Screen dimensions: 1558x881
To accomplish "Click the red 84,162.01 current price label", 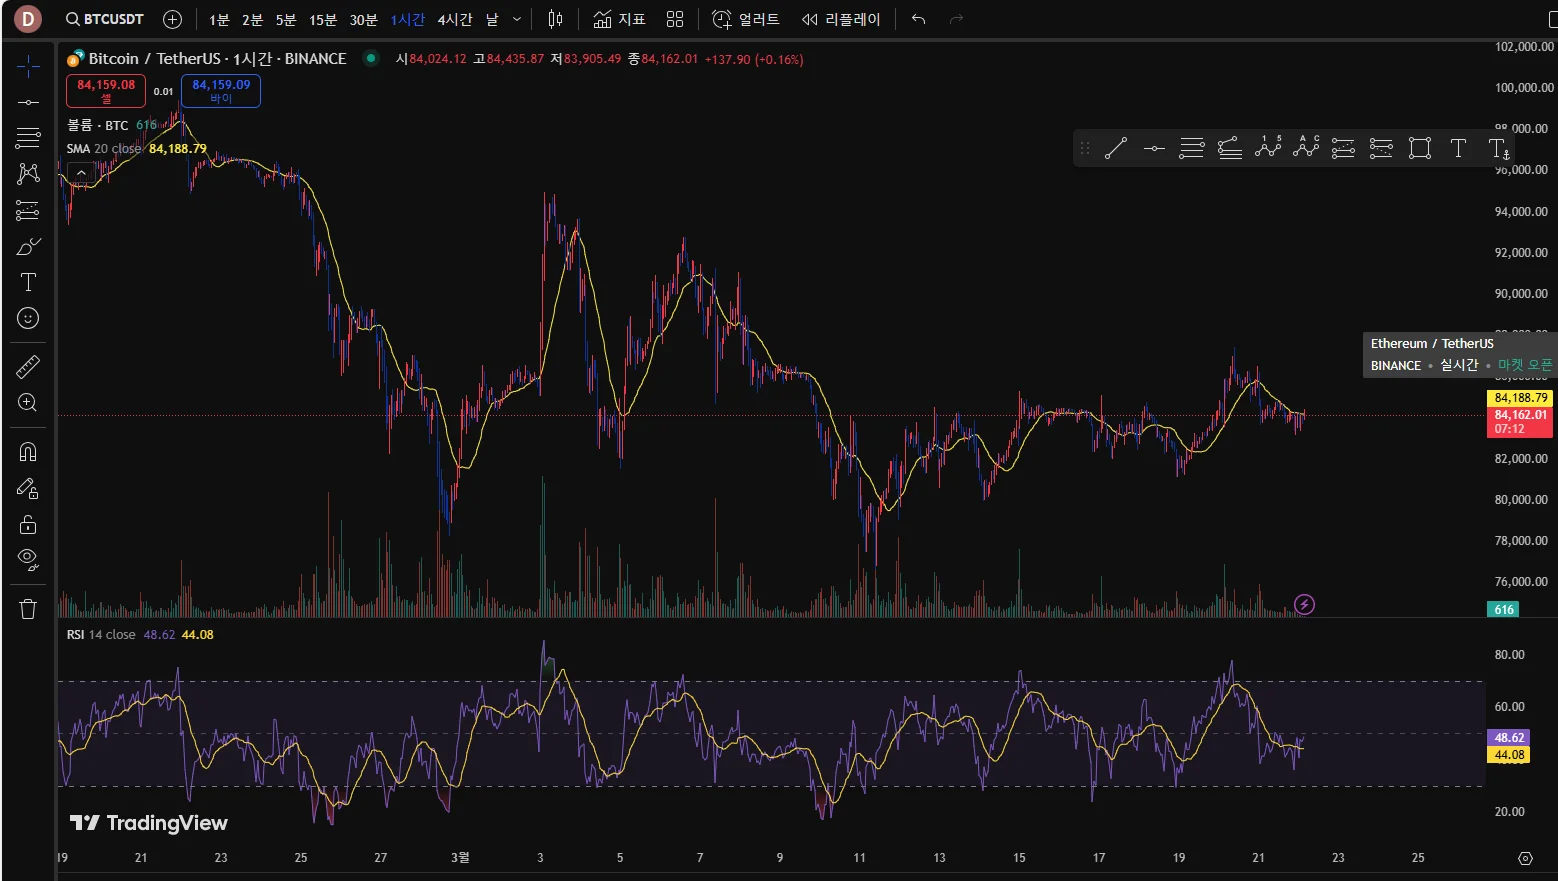I will click(1520, 421).
